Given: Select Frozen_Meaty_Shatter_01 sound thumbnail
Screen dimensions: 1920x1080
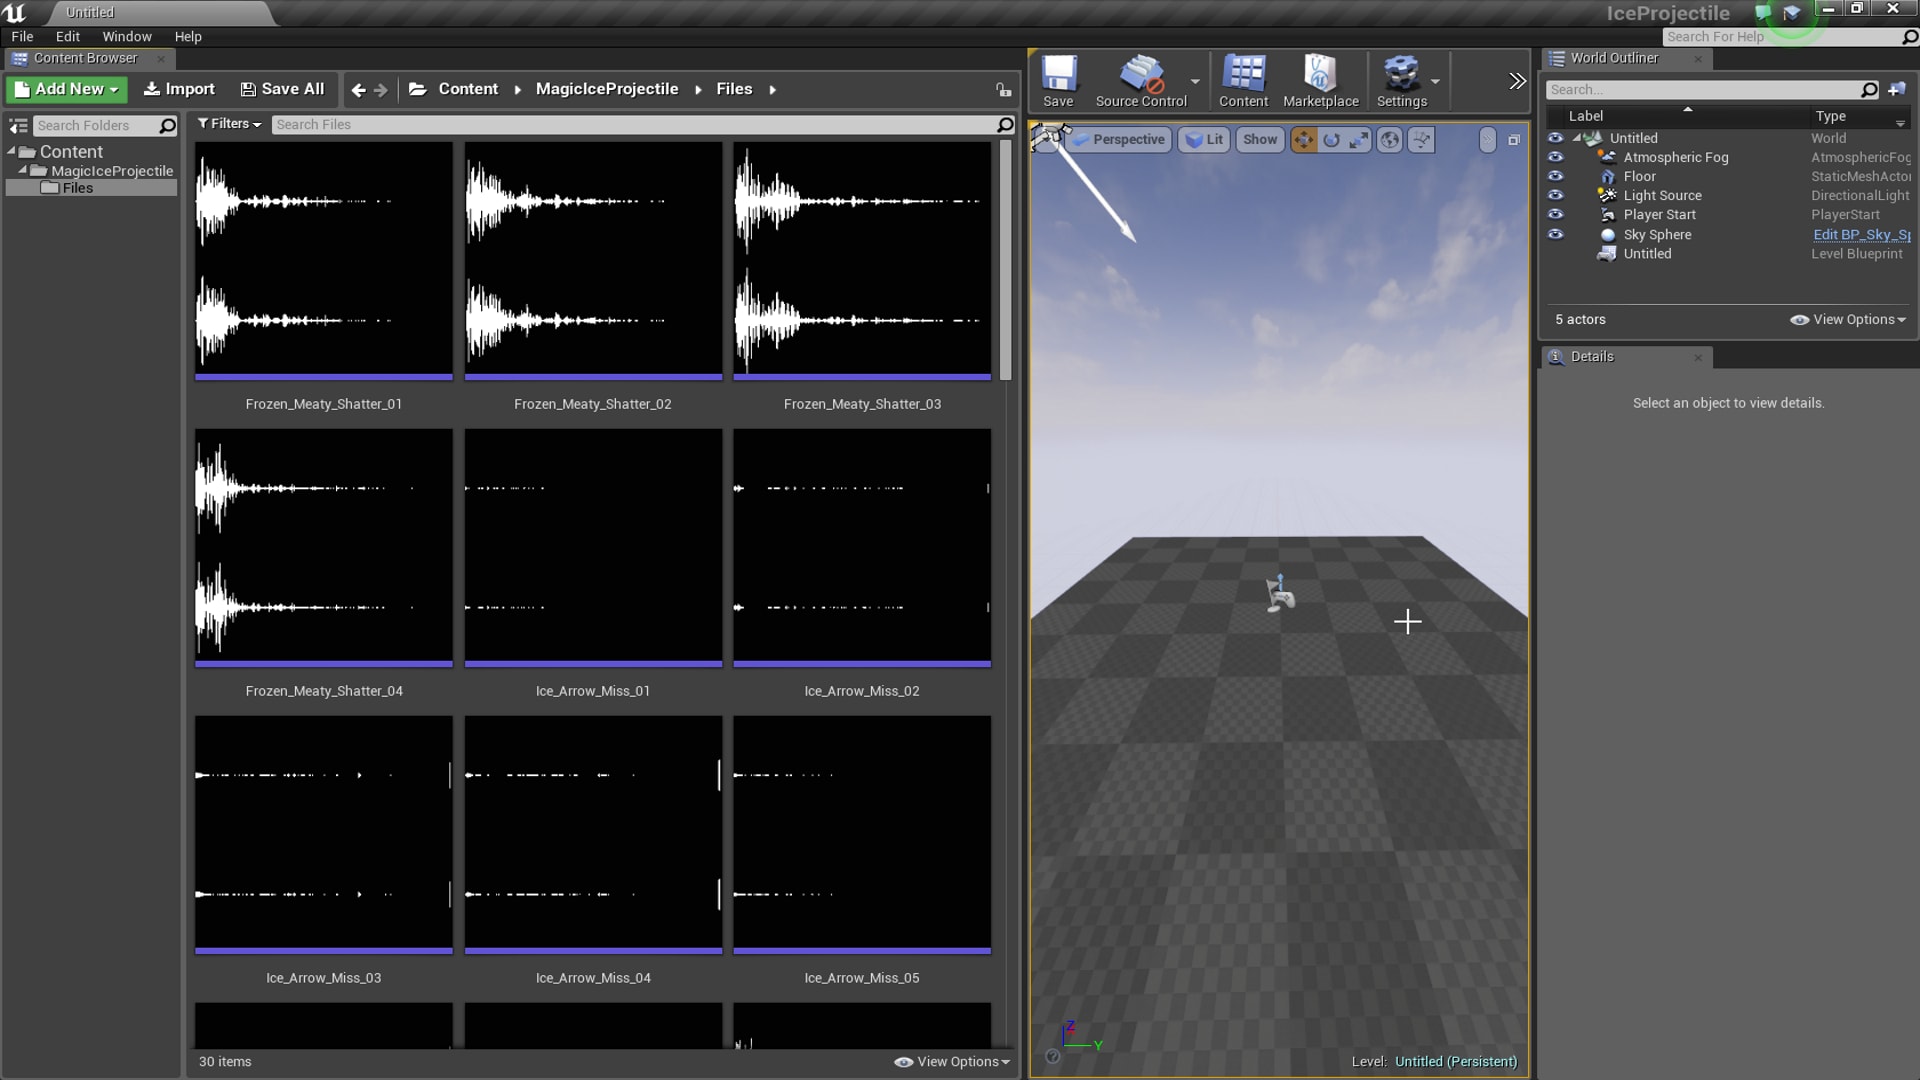Looking at the screenshot, I should pos(324,260).
